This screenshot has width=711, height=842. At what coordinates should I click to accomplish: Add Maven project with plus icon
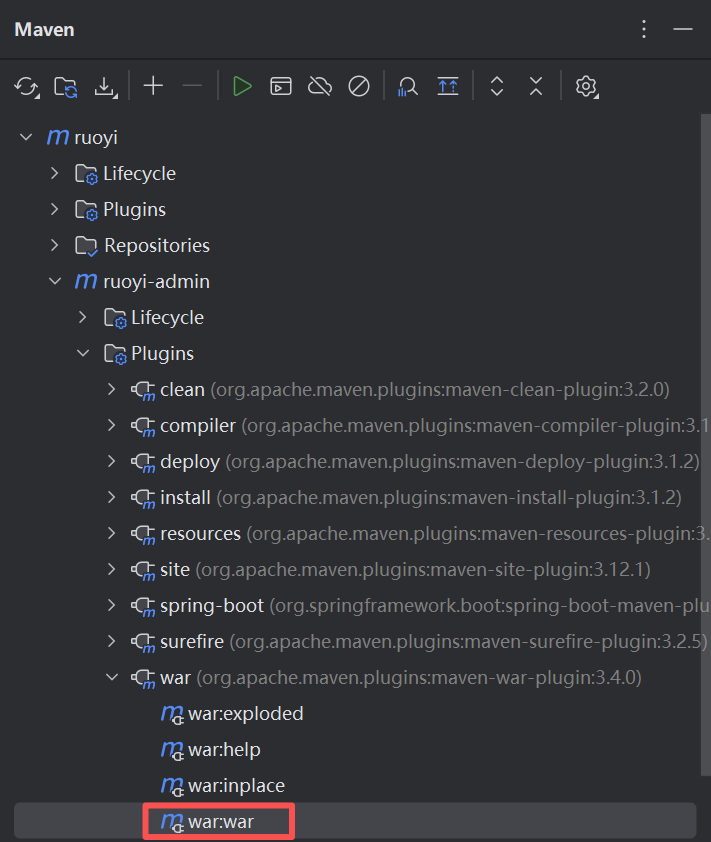(x=153, y=86)
